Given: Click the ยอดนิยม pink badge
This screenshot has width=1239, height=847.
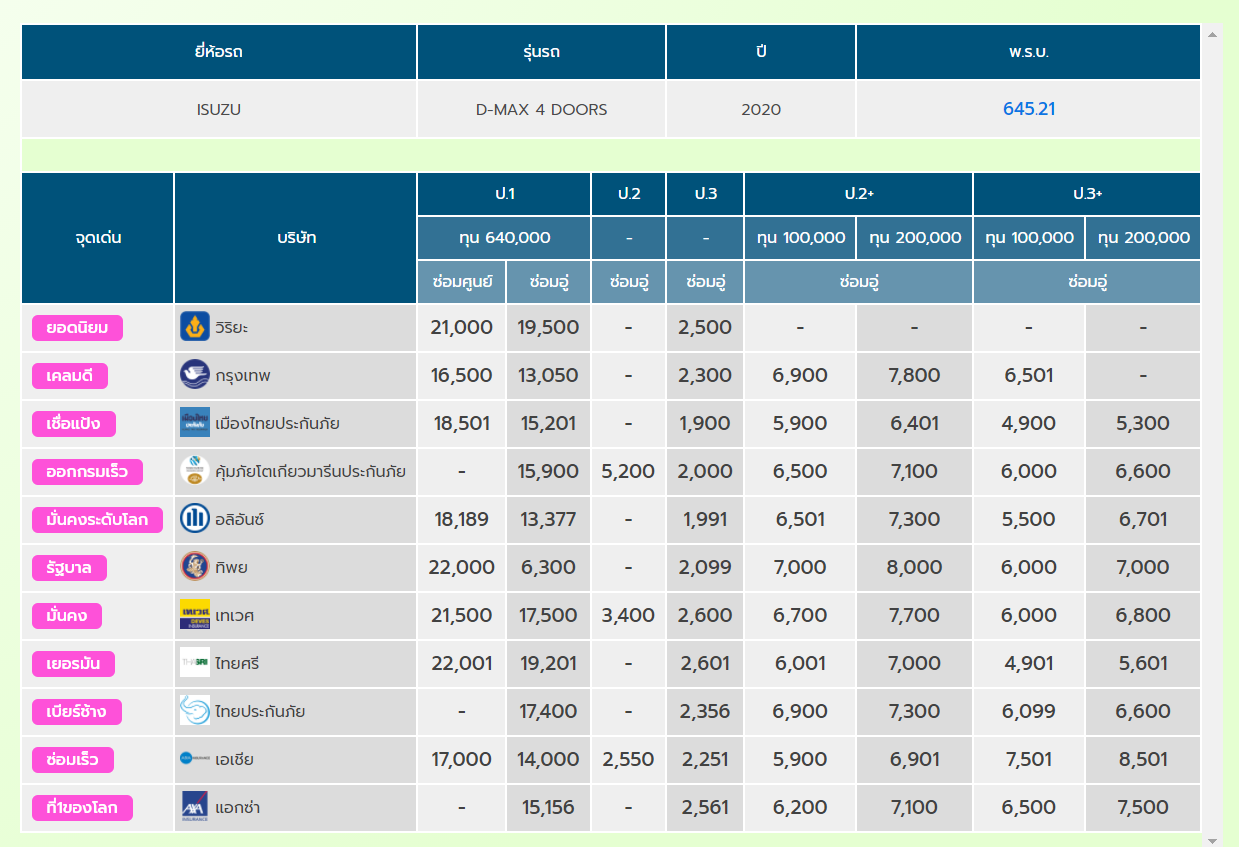Looking at the screenshot, I should click(x=77, y=328).
